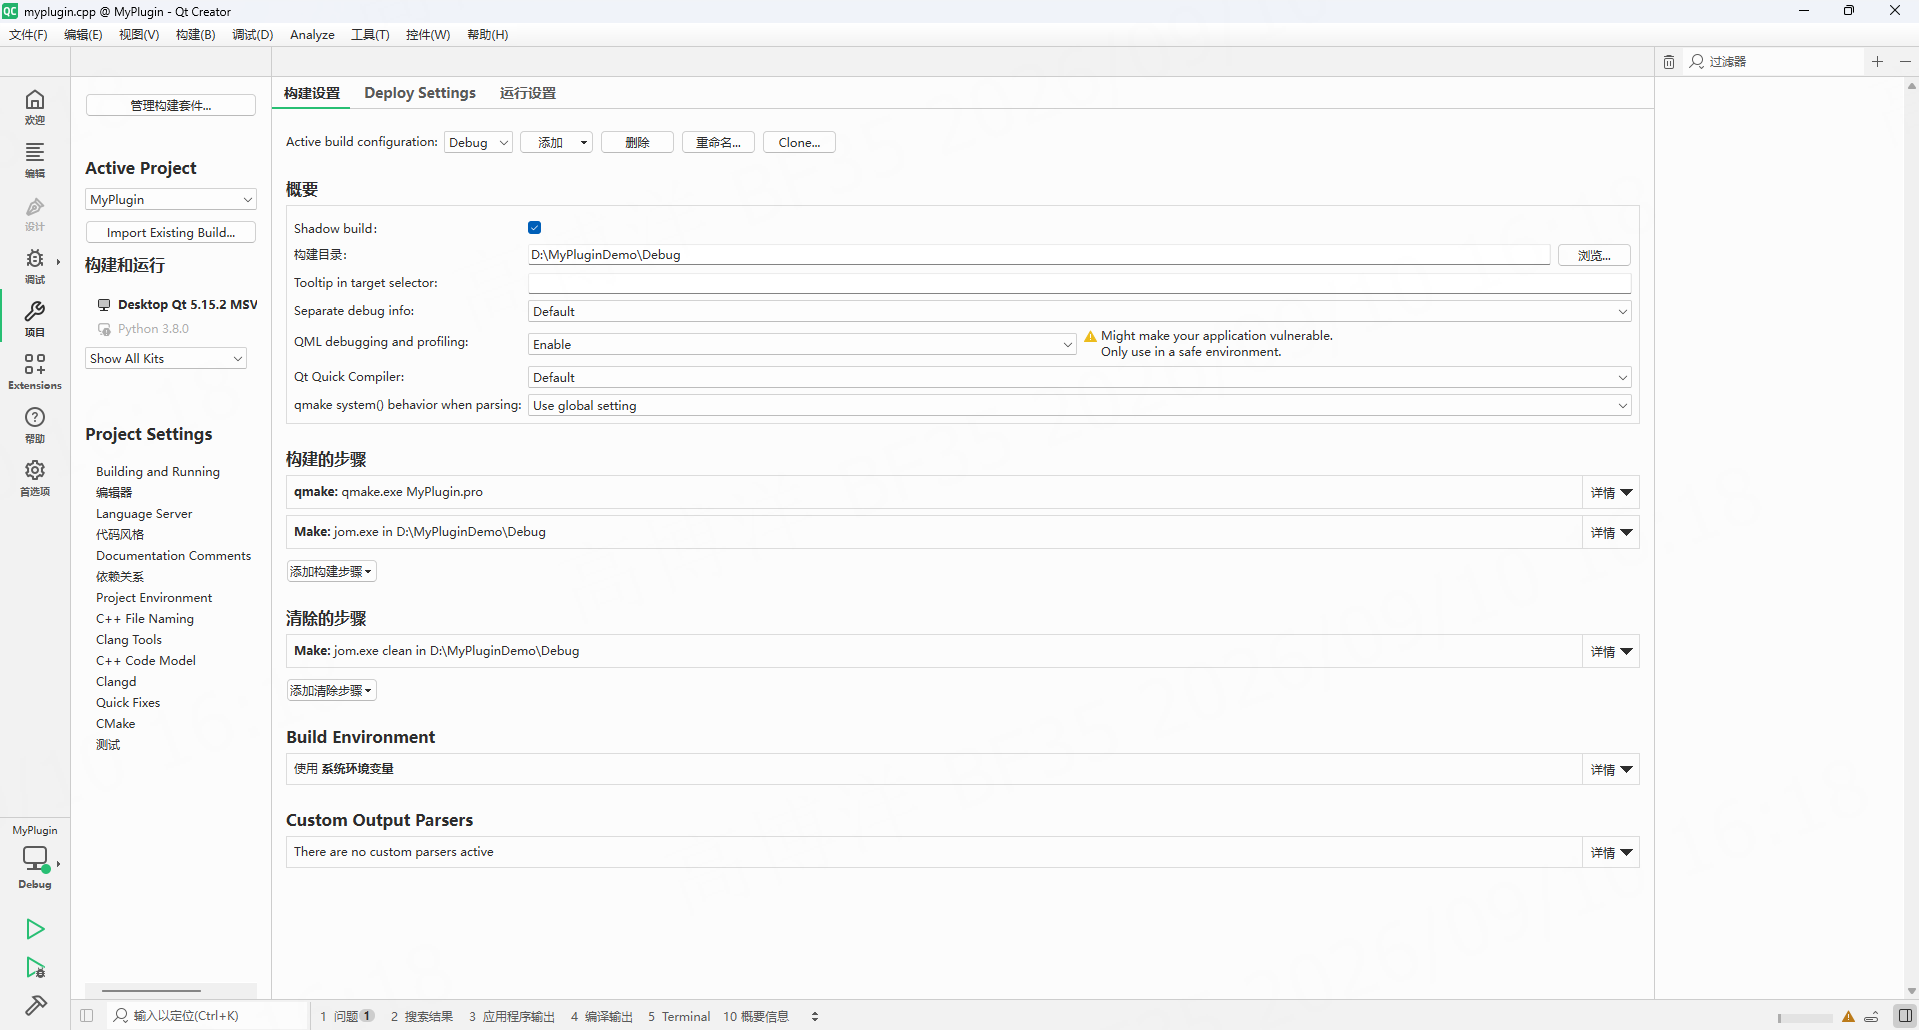Viewport: 1919px width, 1030px height.
Task: Zoom out with the minus icon
Action: [1905, 62]
